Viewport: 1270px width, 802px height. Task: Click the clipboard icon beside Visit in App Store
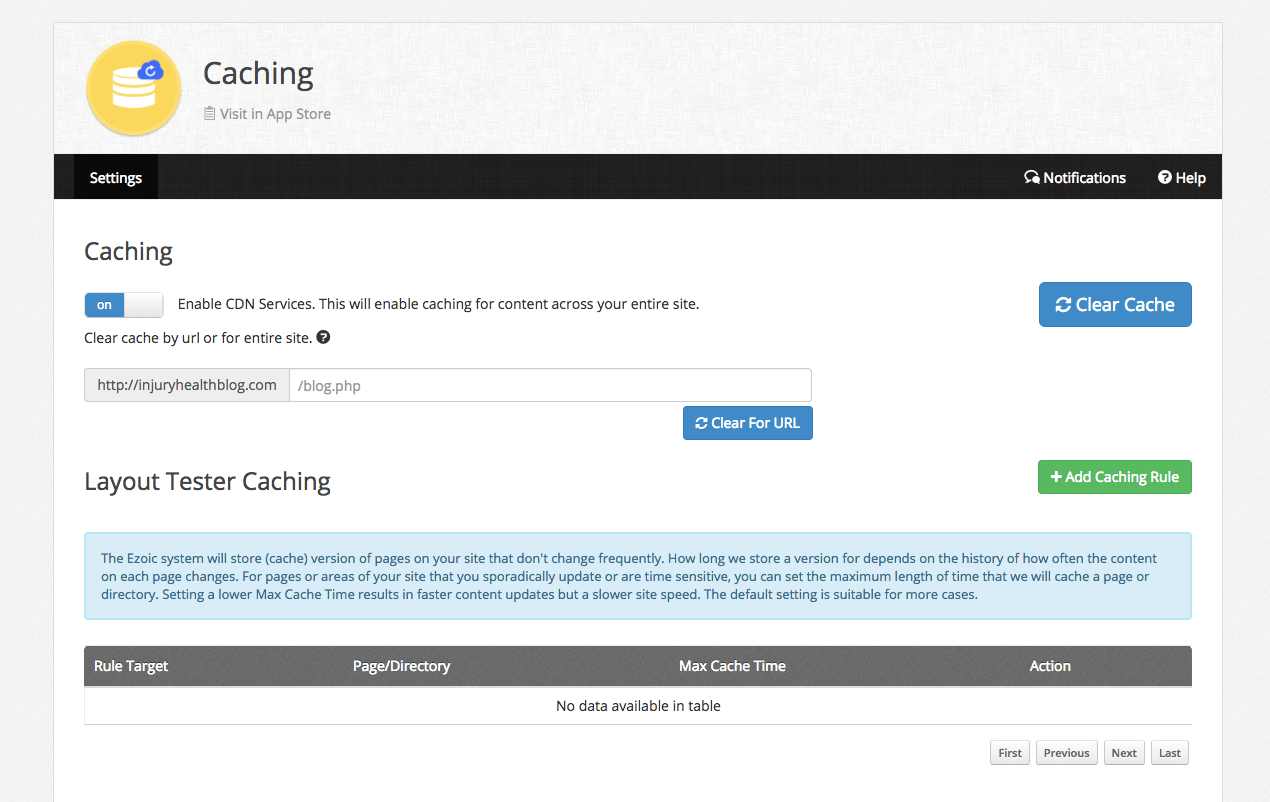click(209, 113)
